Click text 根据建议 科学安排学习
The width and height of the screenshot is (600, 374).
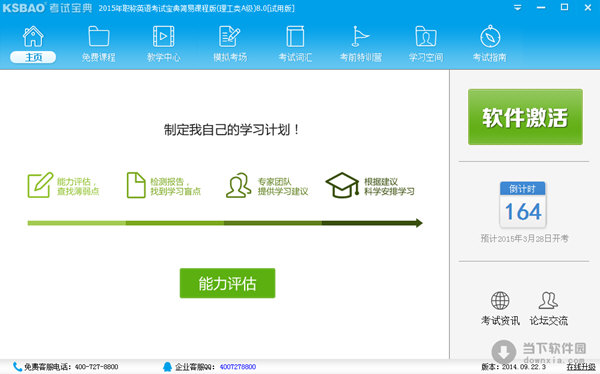[389, 186]
